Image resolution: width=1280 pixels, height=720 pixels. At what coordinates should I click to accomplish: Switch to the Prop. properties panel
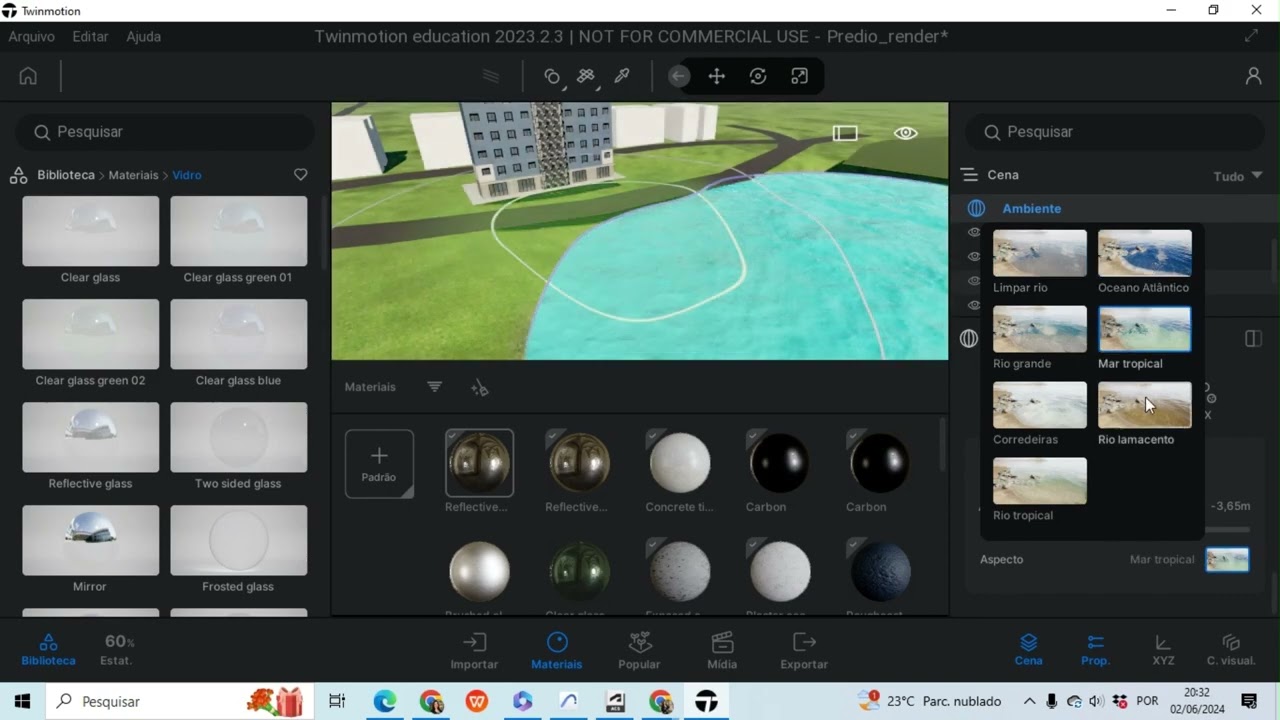(x=1096, y=651)
